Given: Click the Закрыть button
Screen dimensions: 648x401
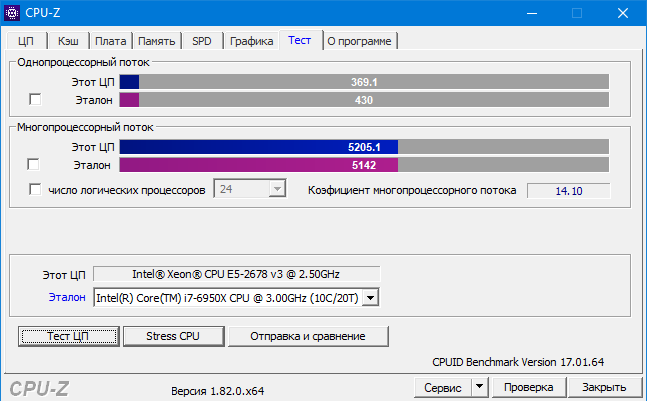Looking at the screenshot, I should tap(604, 387).
